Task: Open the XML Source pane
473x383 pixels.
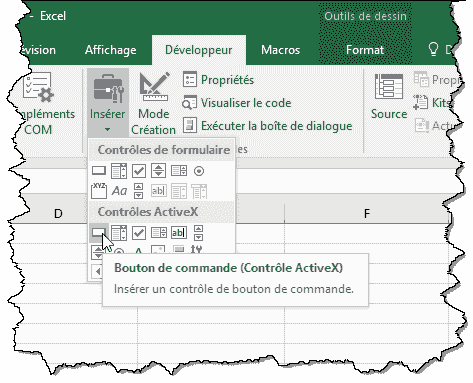Action: click(x=389, y=96)
